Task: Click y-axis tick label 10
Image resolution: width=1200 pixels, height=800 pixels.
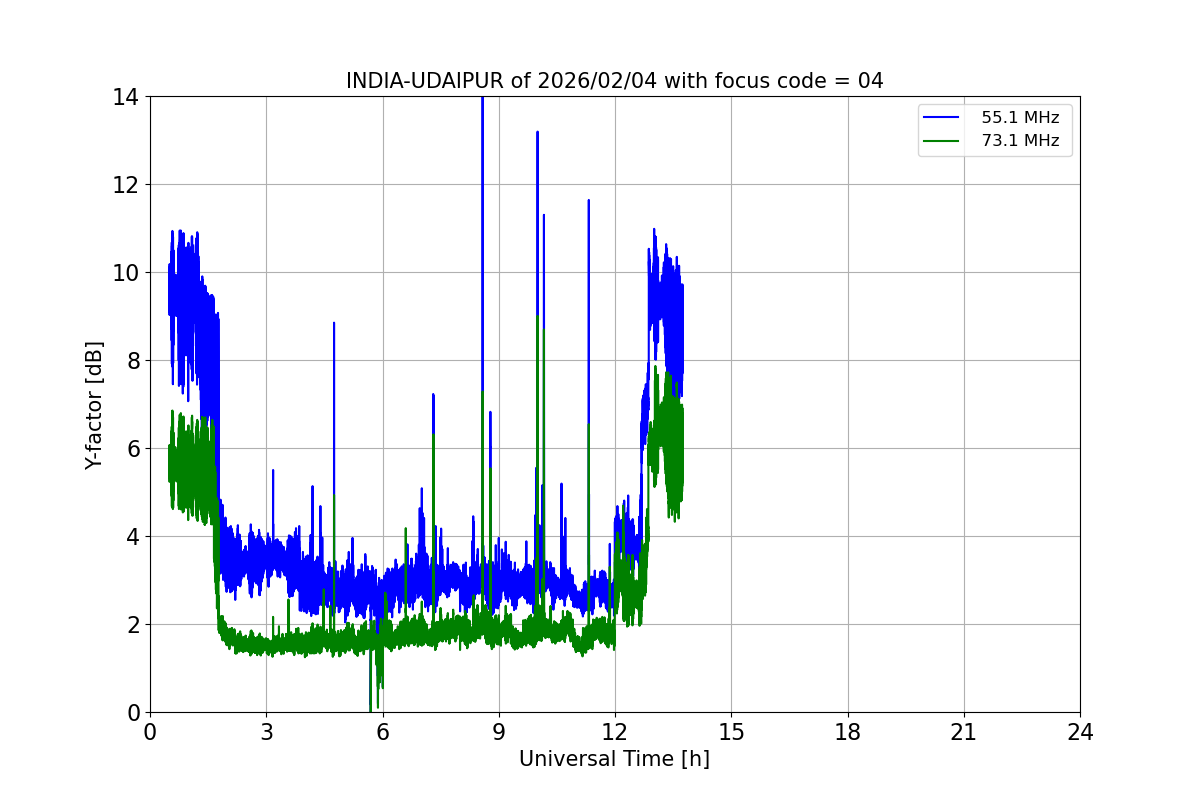Action: point(126,273)
